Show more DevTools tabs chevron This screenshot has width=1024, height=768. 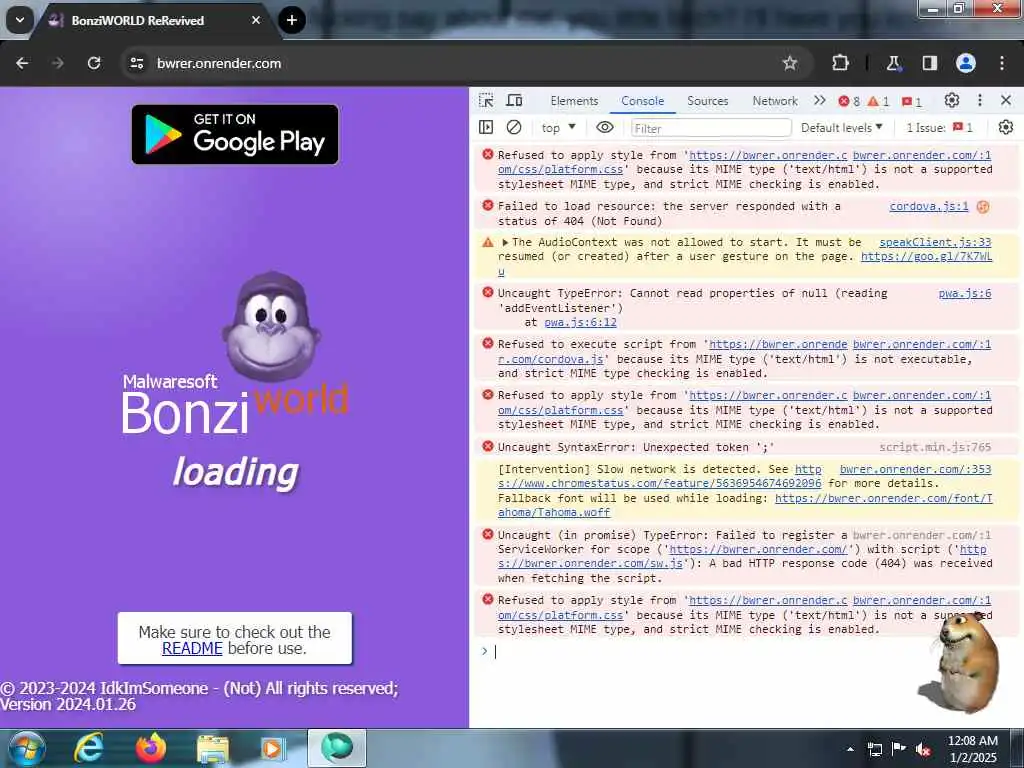(x=820, y=101)
